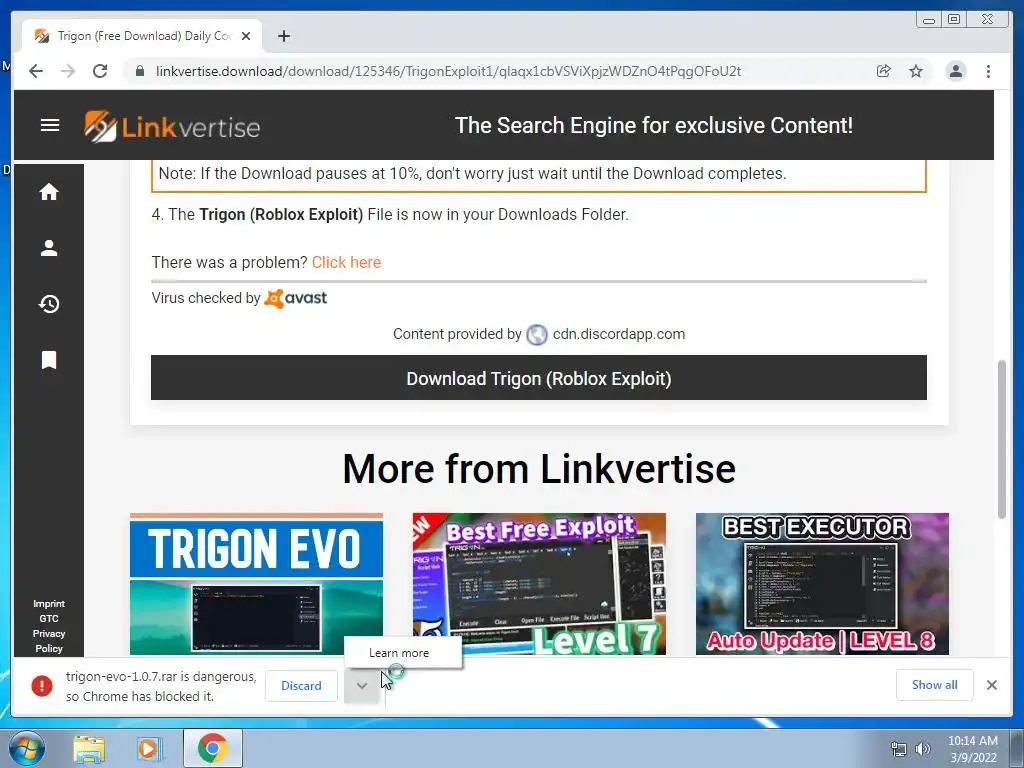Screen dimensions: 1024x768
Task: Bookmark this page with the star
Action: tap(916, 71)
